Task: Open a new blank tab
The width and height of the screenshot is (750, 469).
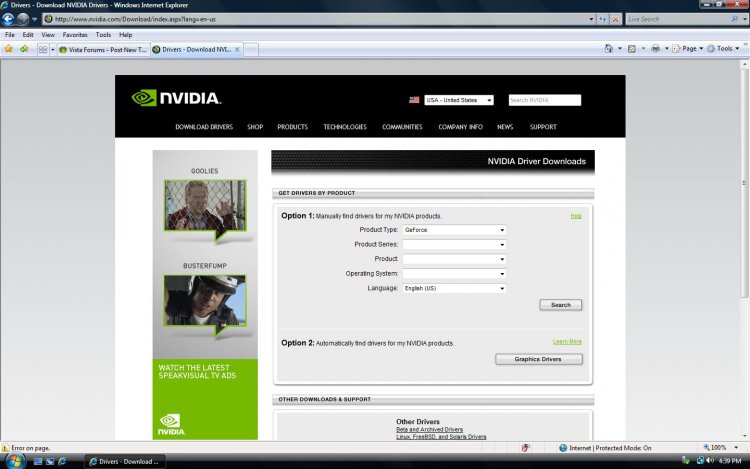Action: [251, 49]
